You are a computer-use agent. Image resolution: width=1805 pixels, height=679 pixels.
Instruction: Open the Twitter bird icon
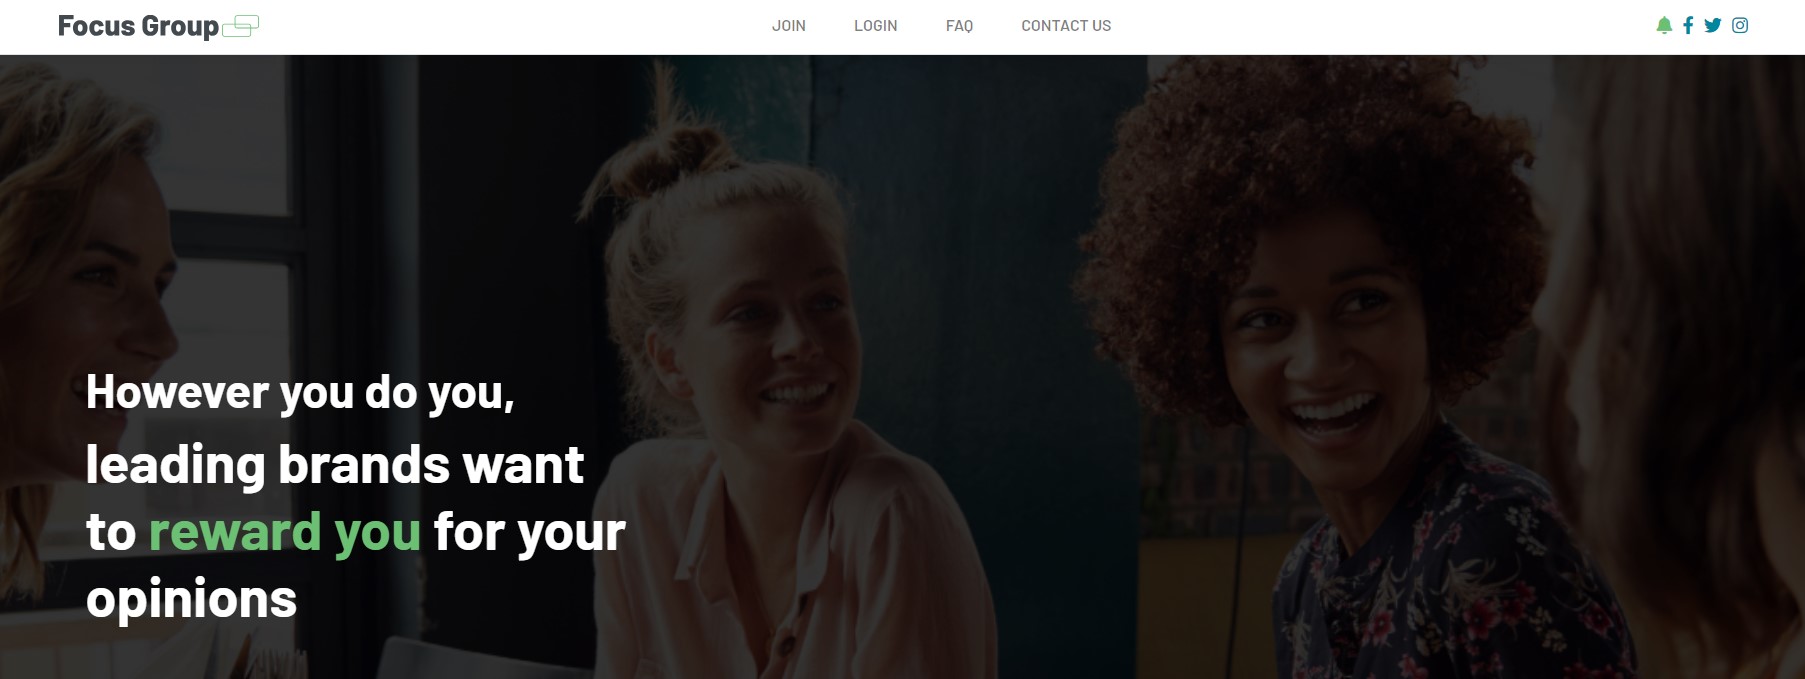tap(1713, 25)
